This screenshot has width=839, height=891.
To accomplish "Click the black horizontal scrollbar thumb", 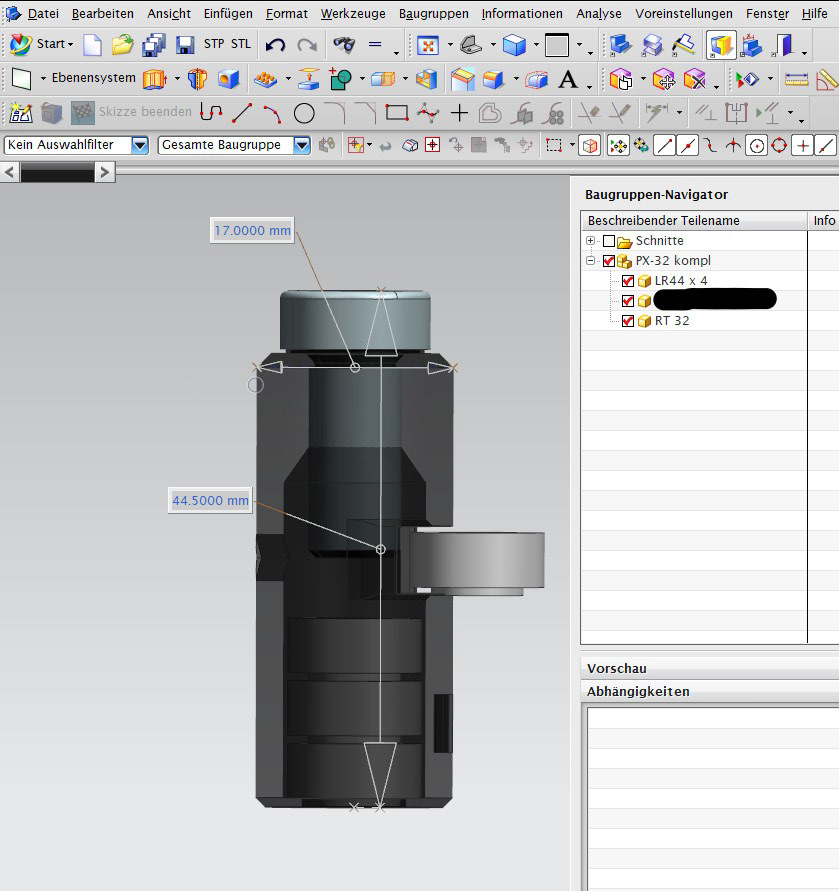I will (x=57, y=172).
